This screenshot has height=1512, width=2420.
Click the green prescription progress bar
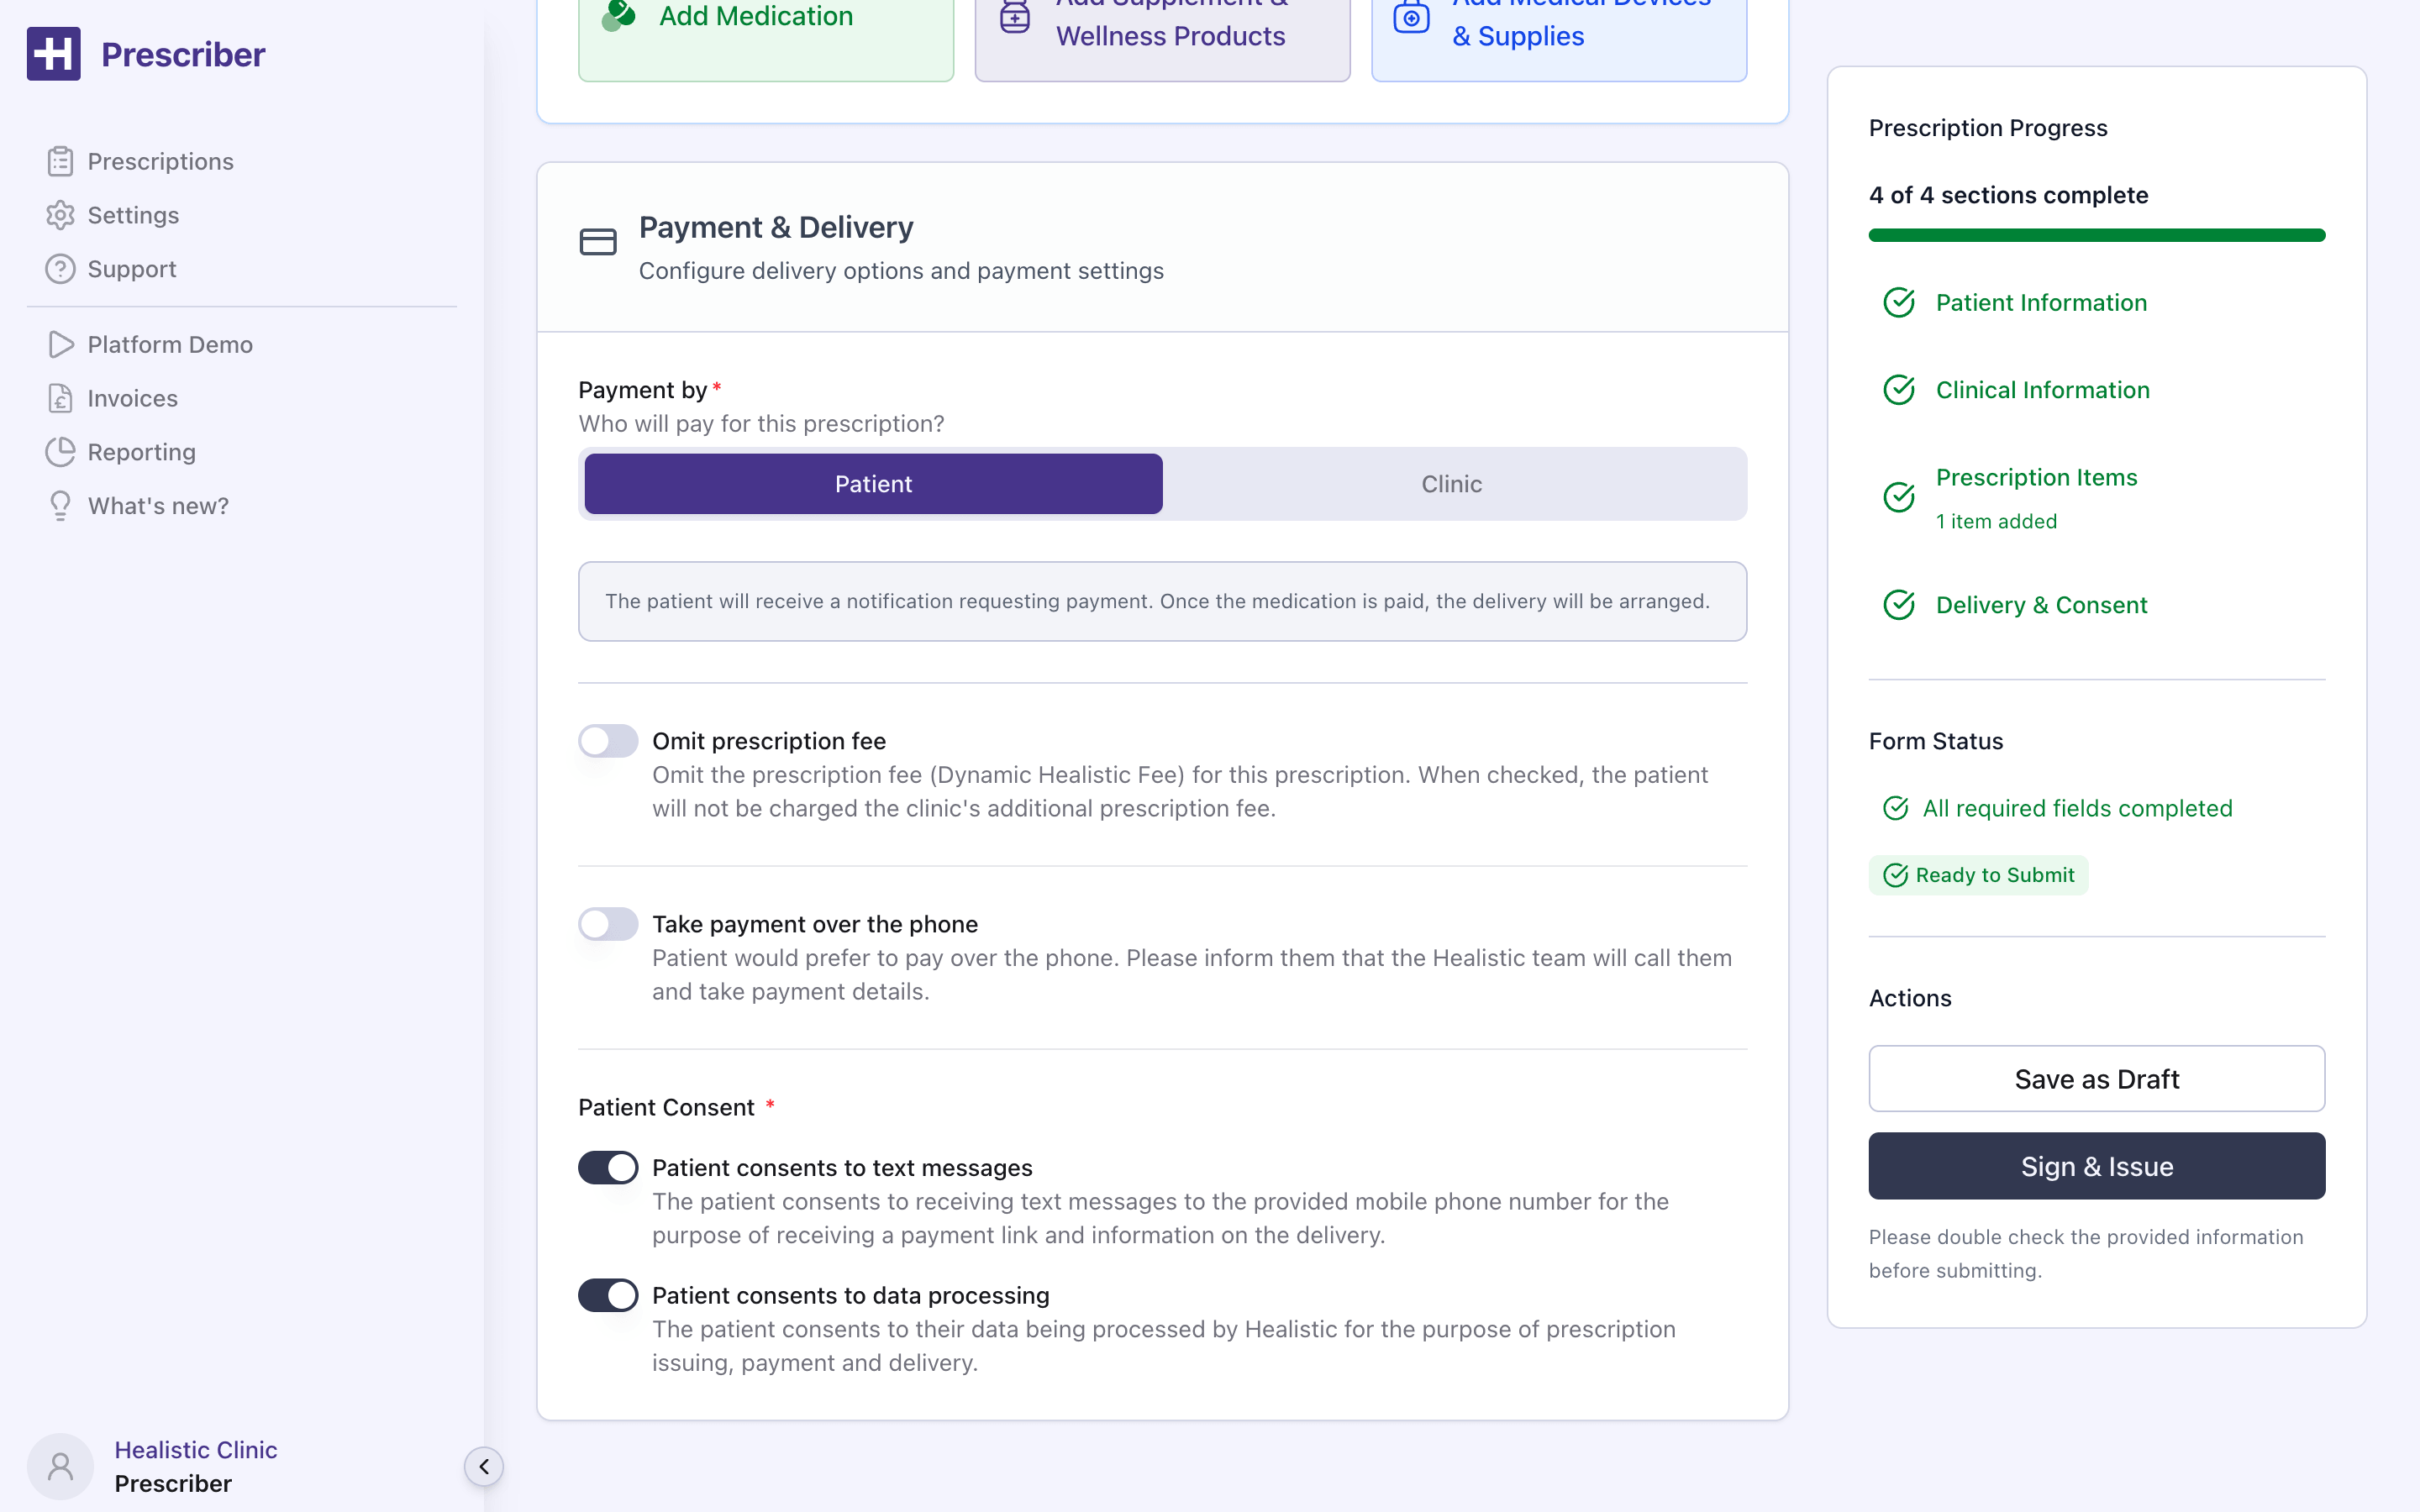2097,235
